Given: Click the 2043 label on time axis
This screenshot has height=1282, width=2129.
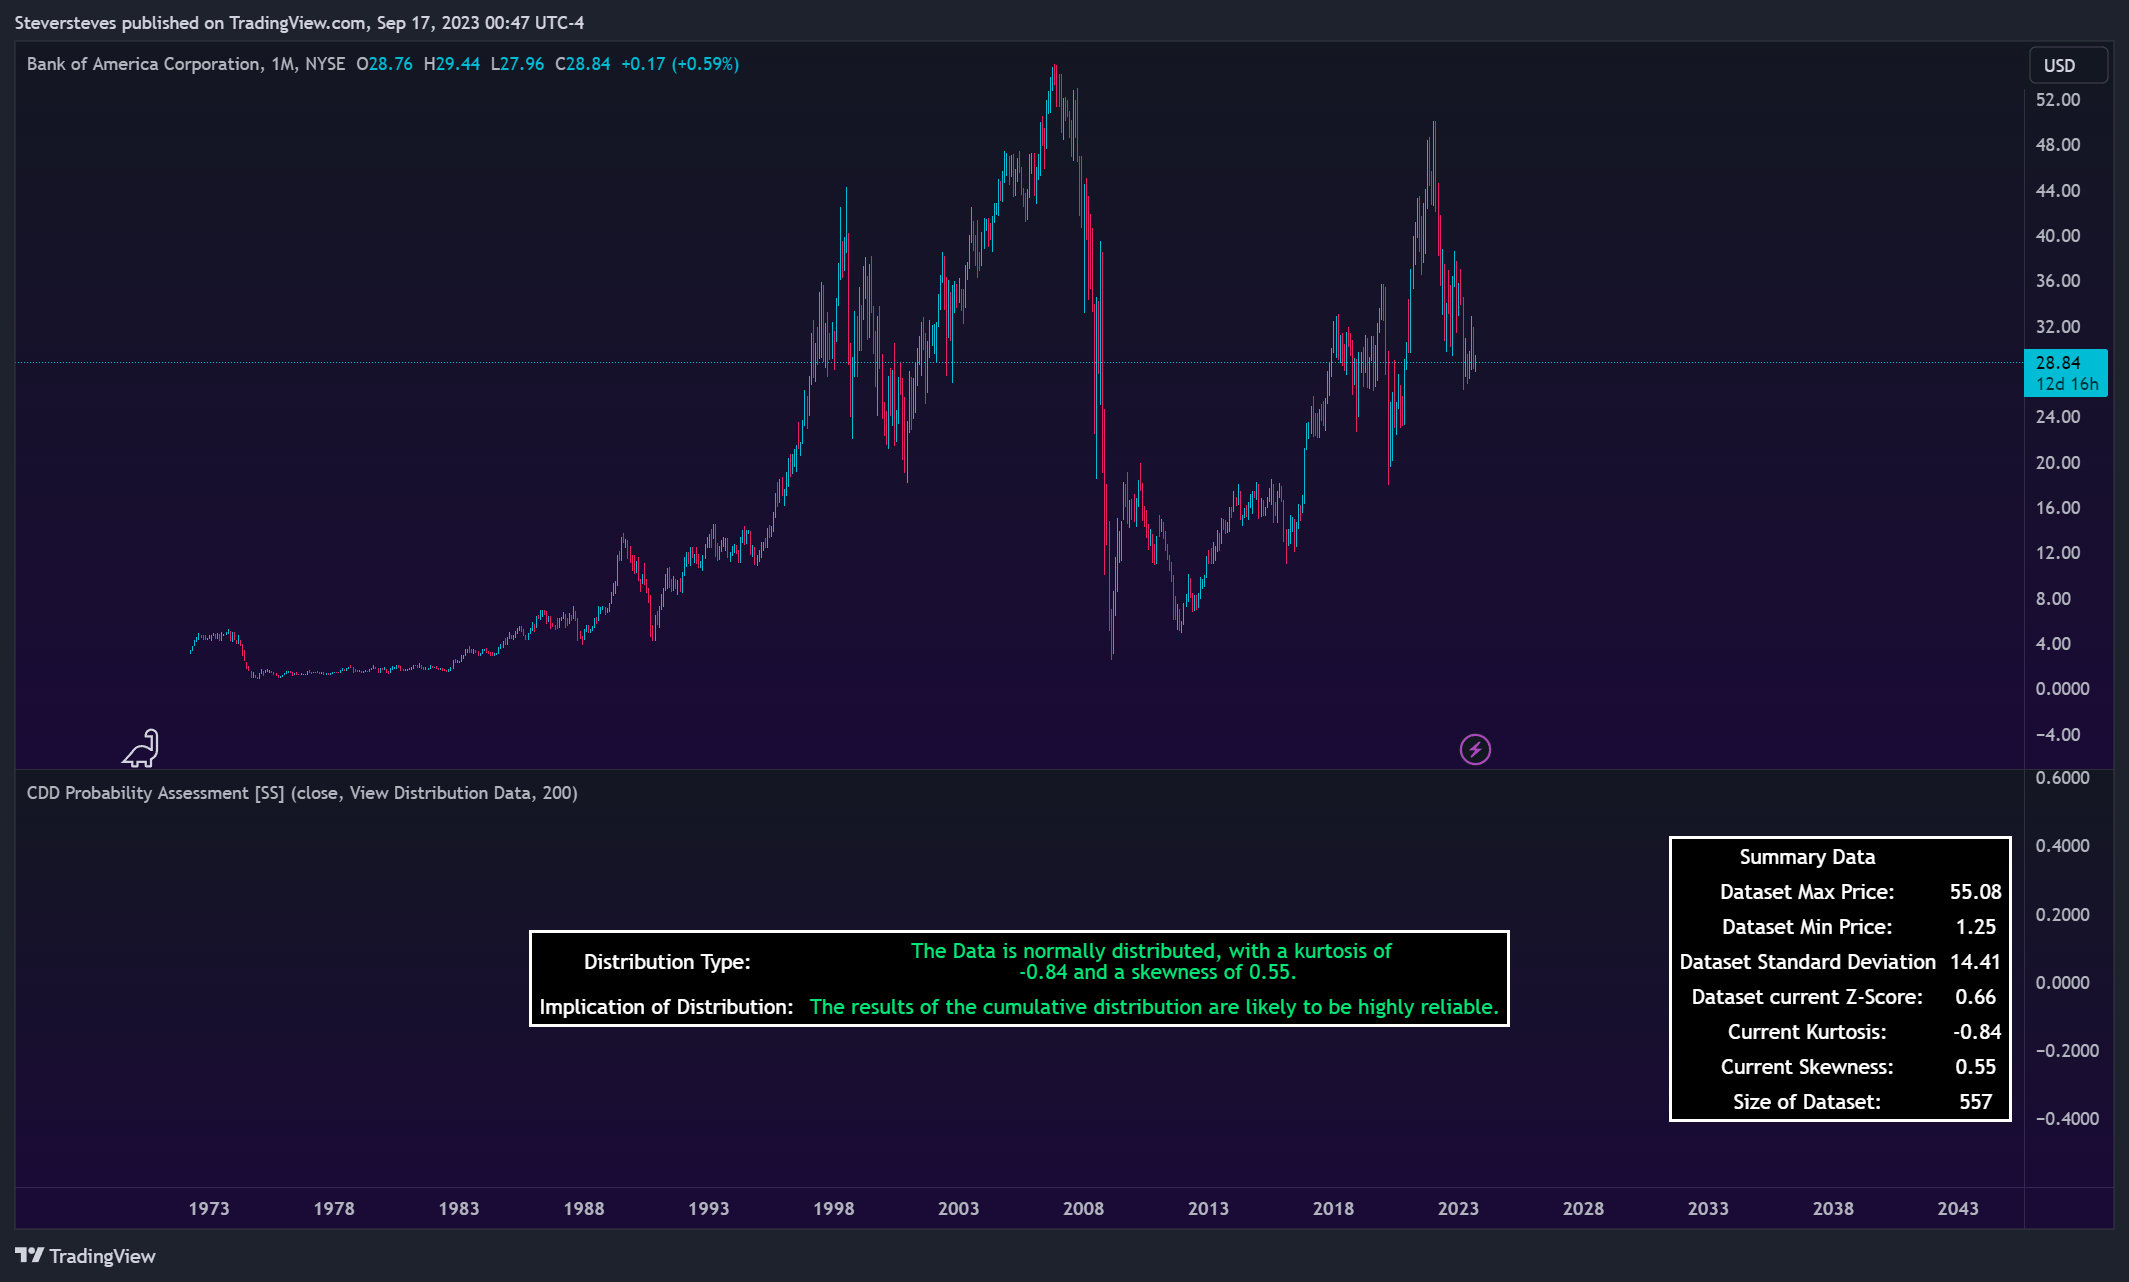Looking at the screenshot, I should point(1958,1208).
